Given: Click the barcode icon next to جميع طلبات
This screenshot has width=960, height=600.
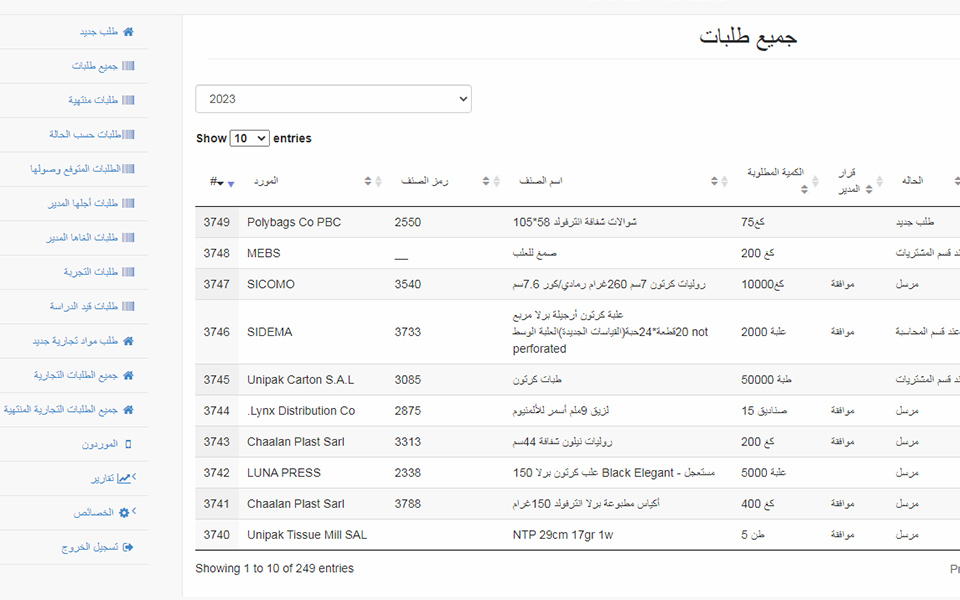Looking at the screenshot, I should 128,66.
